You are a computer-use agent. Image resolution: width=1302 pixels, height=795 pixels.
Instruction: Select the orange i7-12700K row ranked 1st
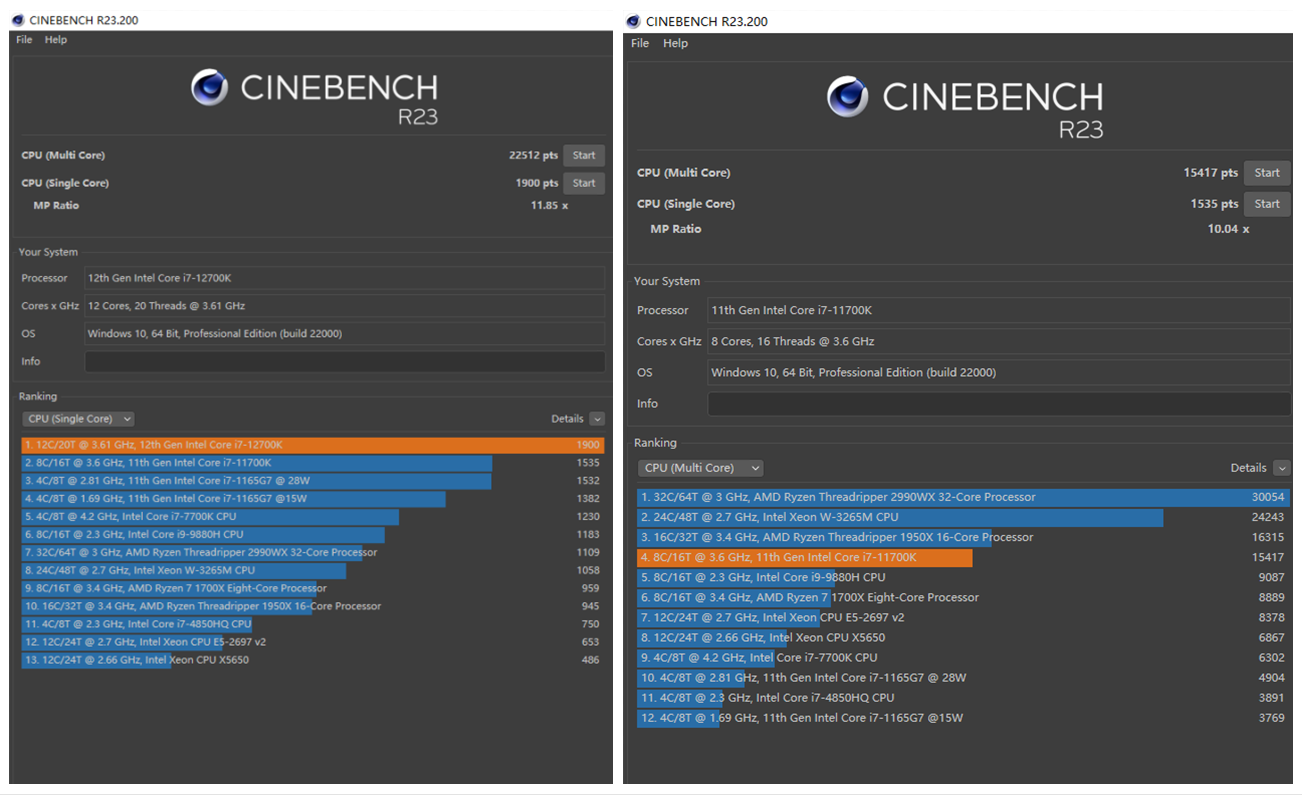click(313, 445)
